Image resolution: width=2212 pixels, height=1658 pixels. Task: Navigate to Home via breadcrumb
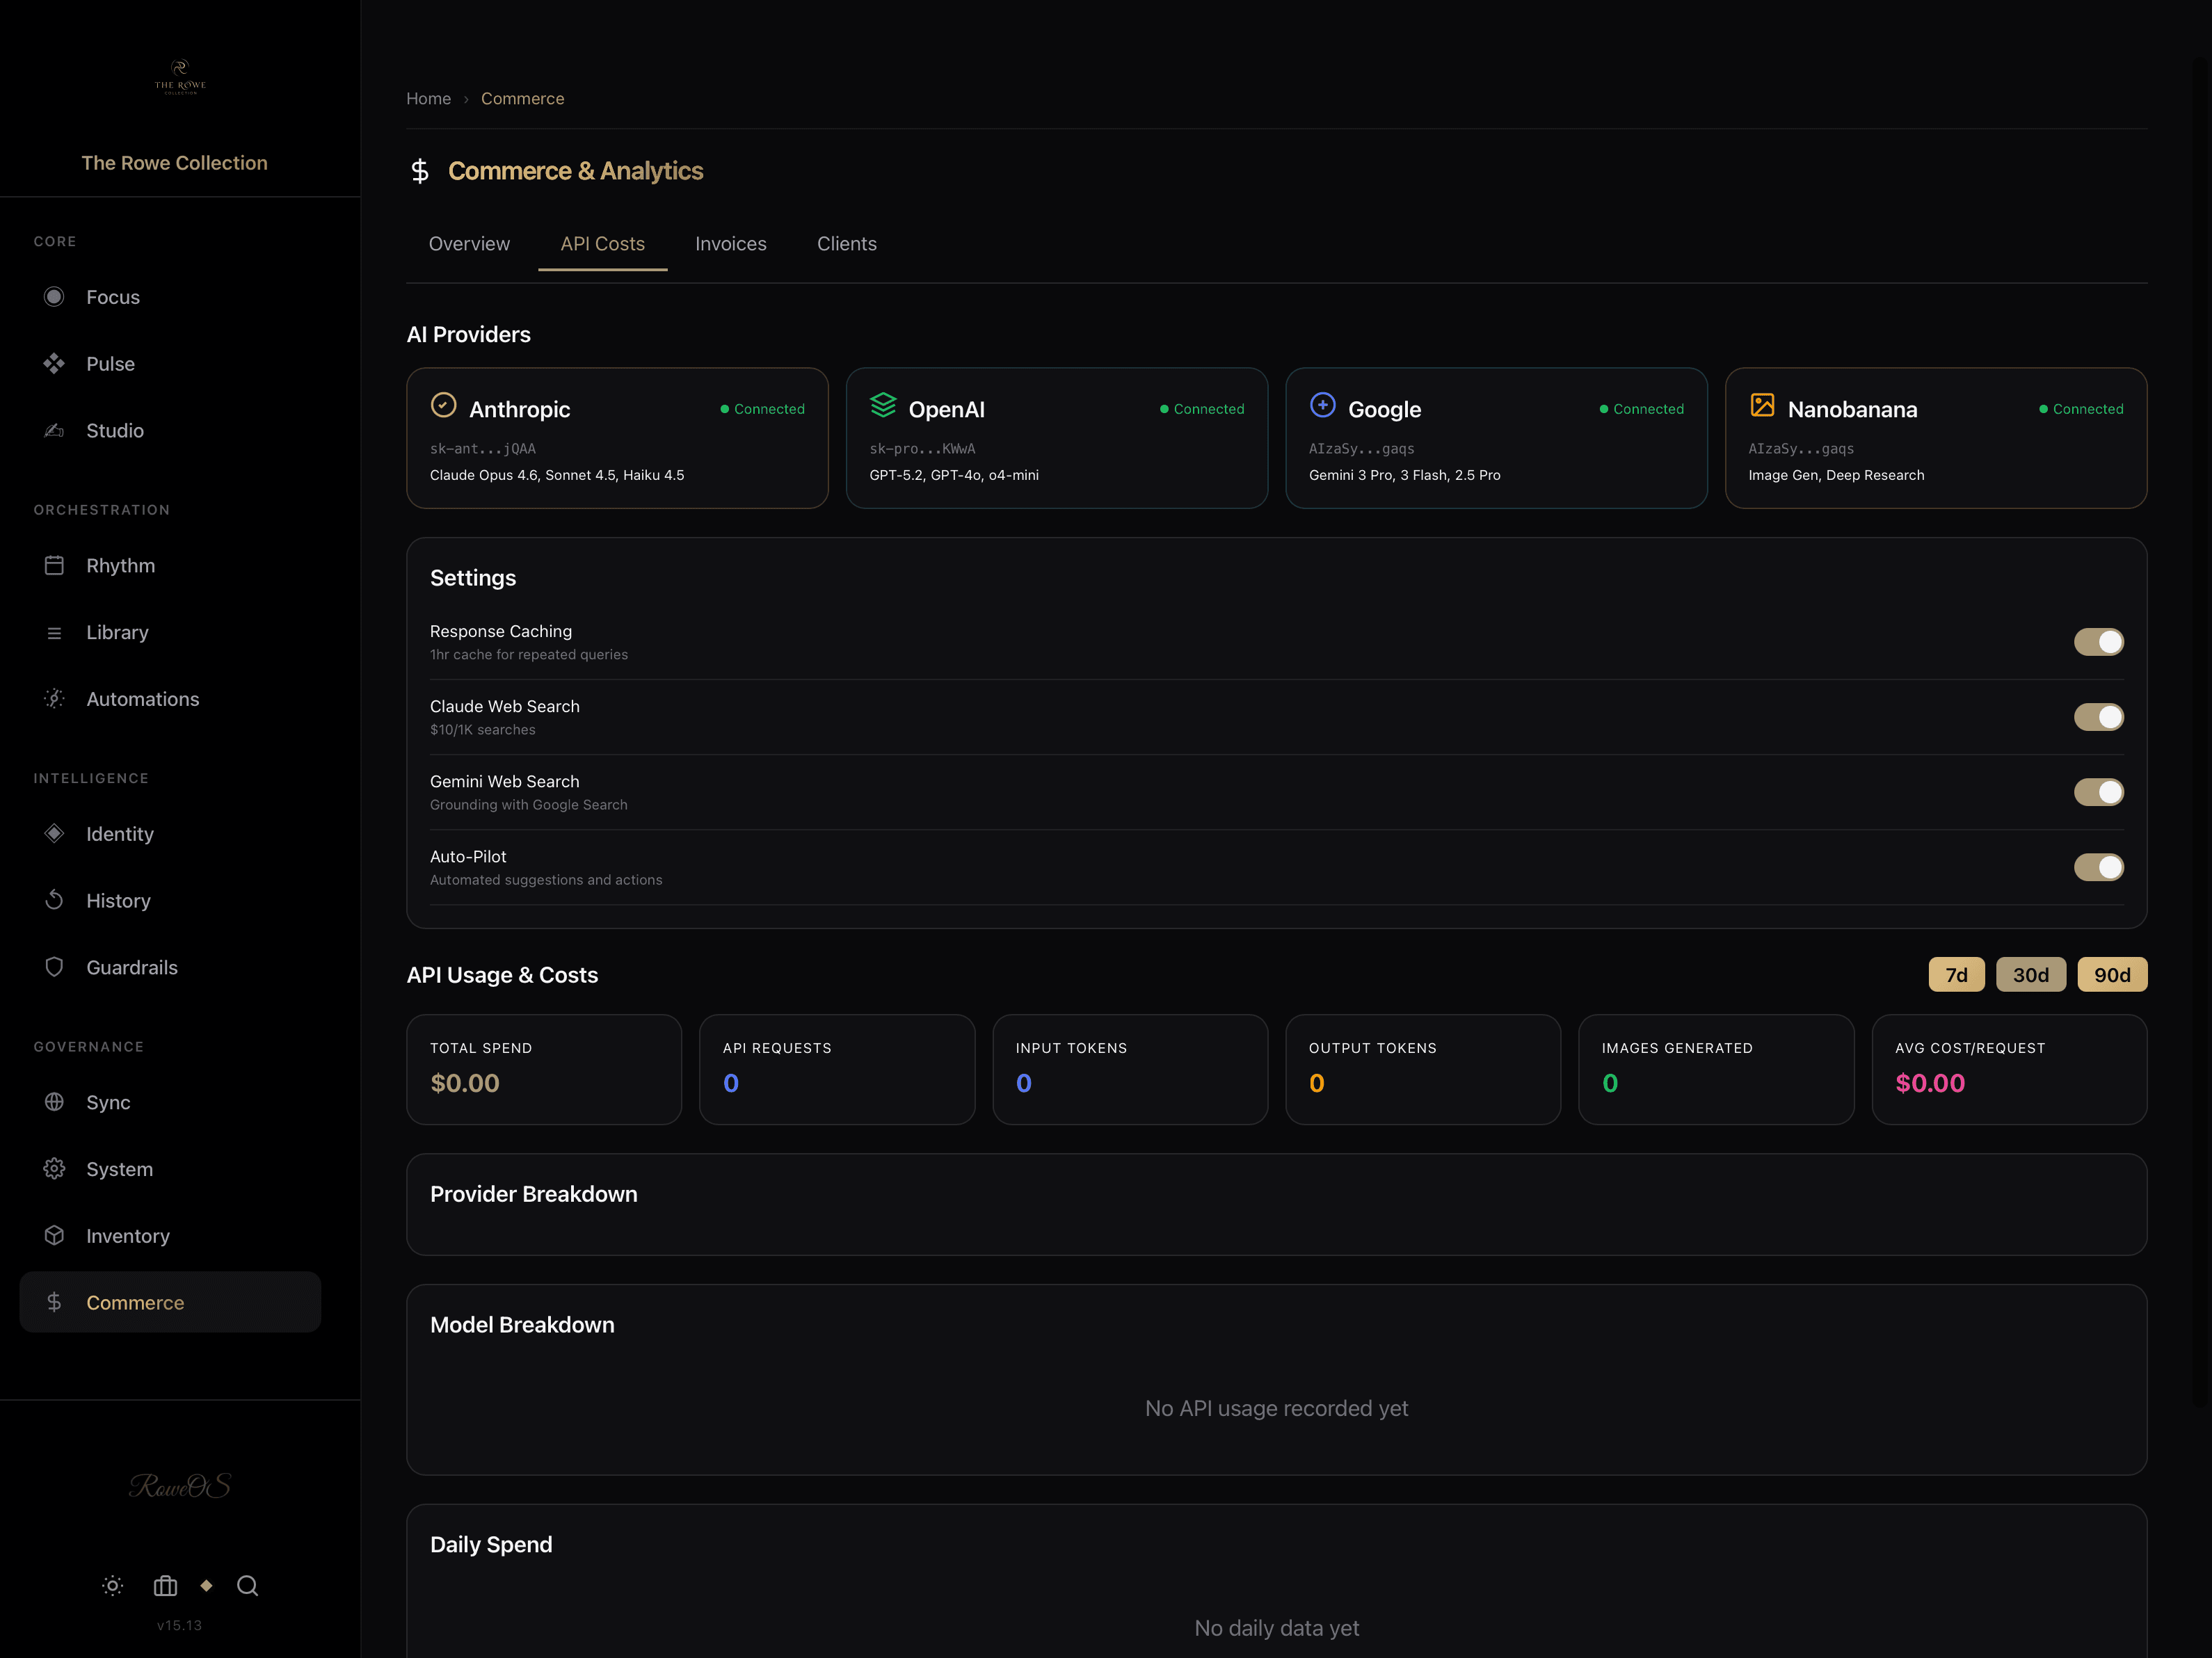tap(428, 98)
